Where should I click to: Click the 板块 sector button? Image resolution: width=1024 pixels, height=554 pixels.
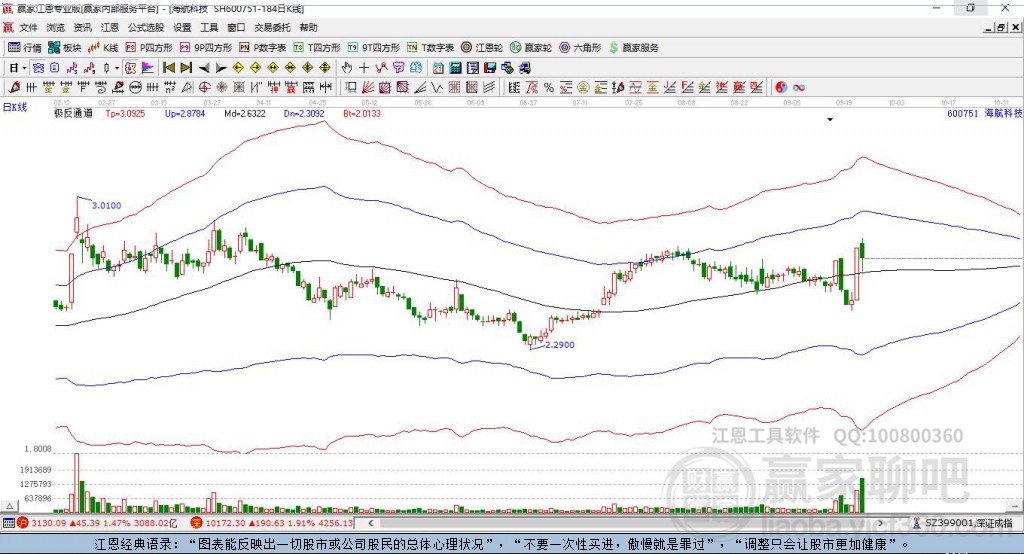click(65, 48)
